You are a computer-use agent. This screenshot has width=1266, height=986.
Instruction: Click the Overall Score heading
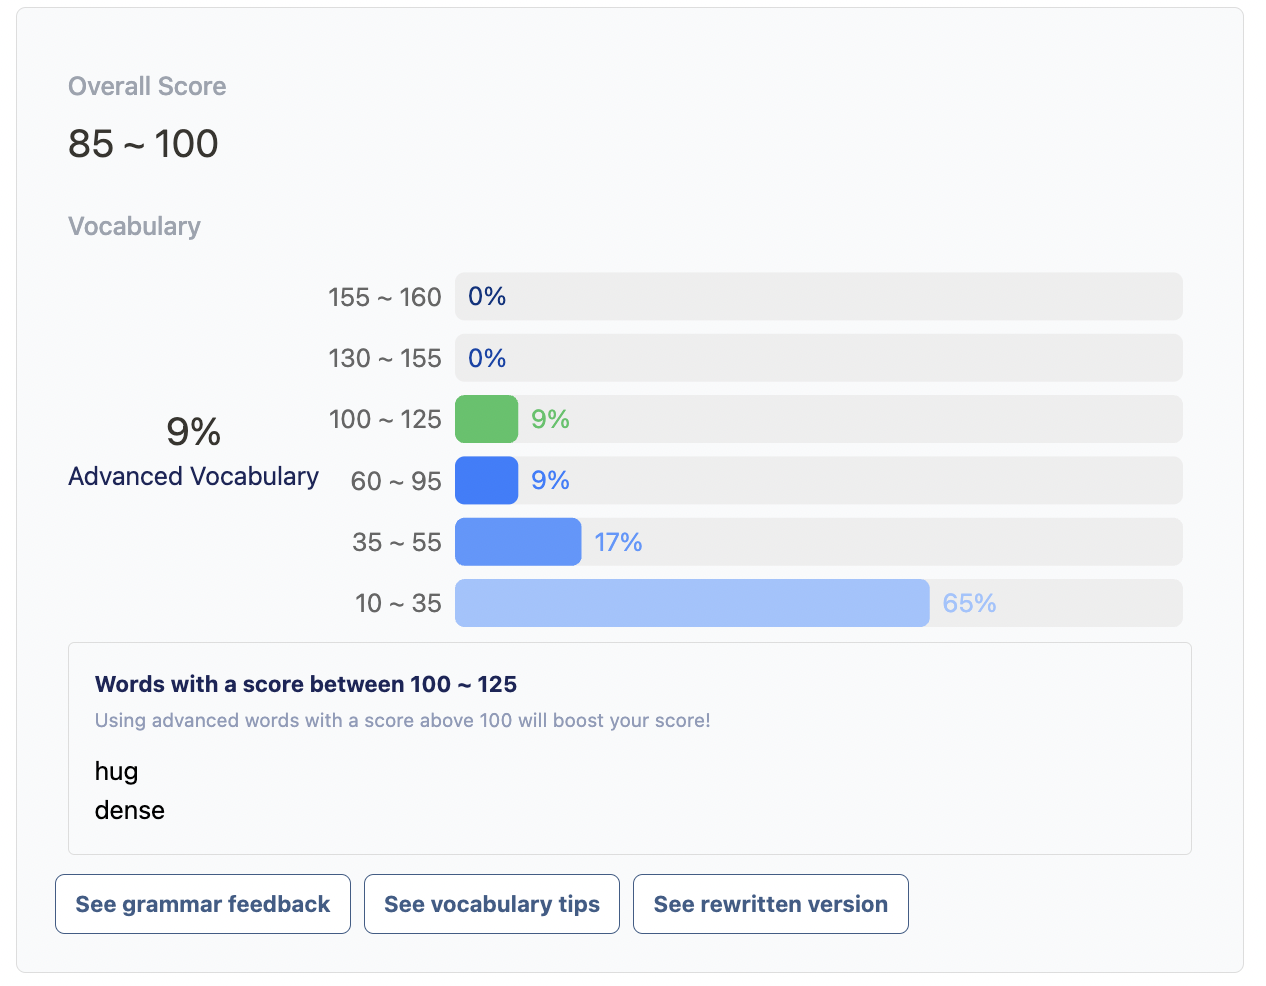point(147,86)
